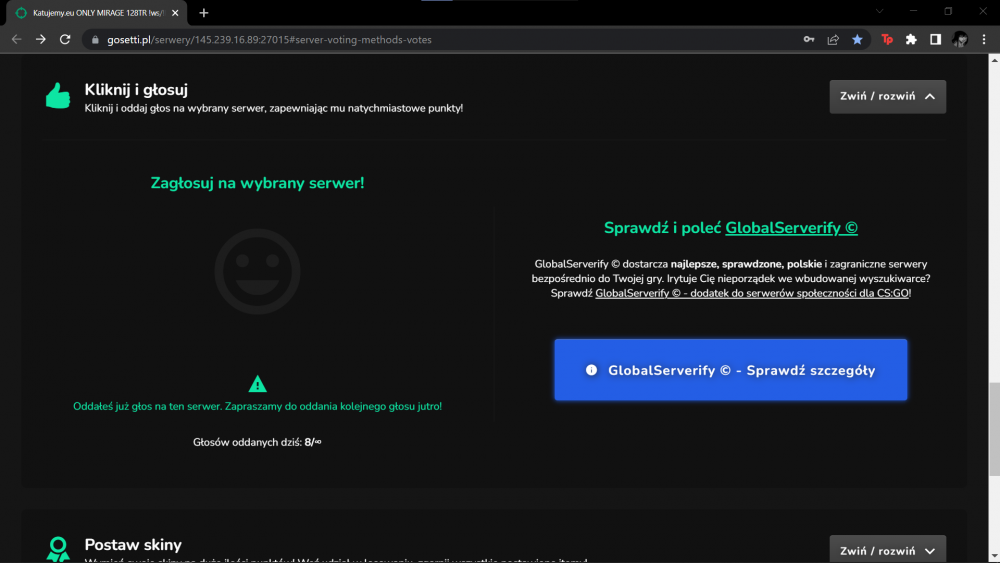Open the password key icon in address bar

[x=809, y=40]
